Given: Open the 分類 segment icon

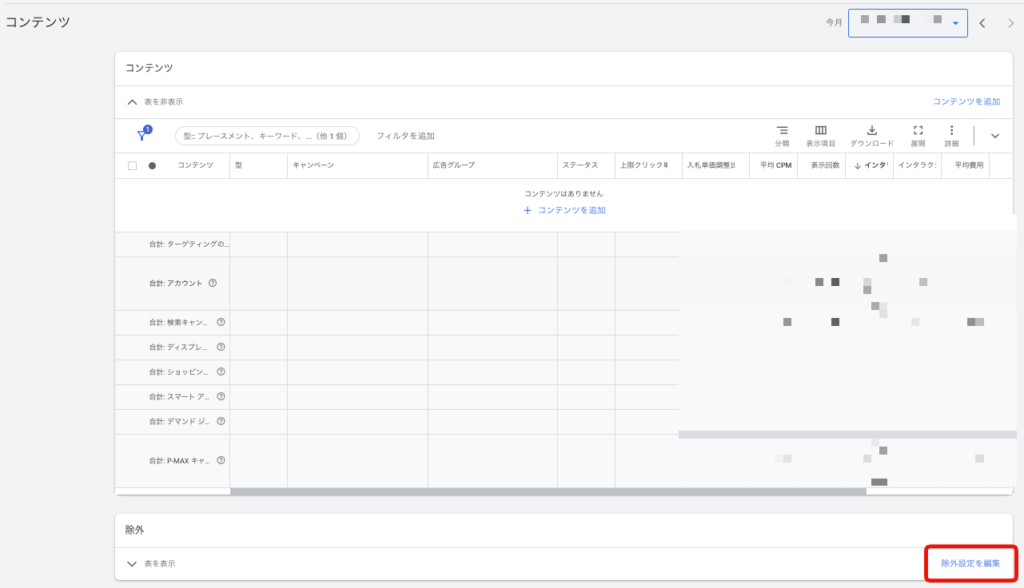Looking at the screenshot, I should point(782,131).
